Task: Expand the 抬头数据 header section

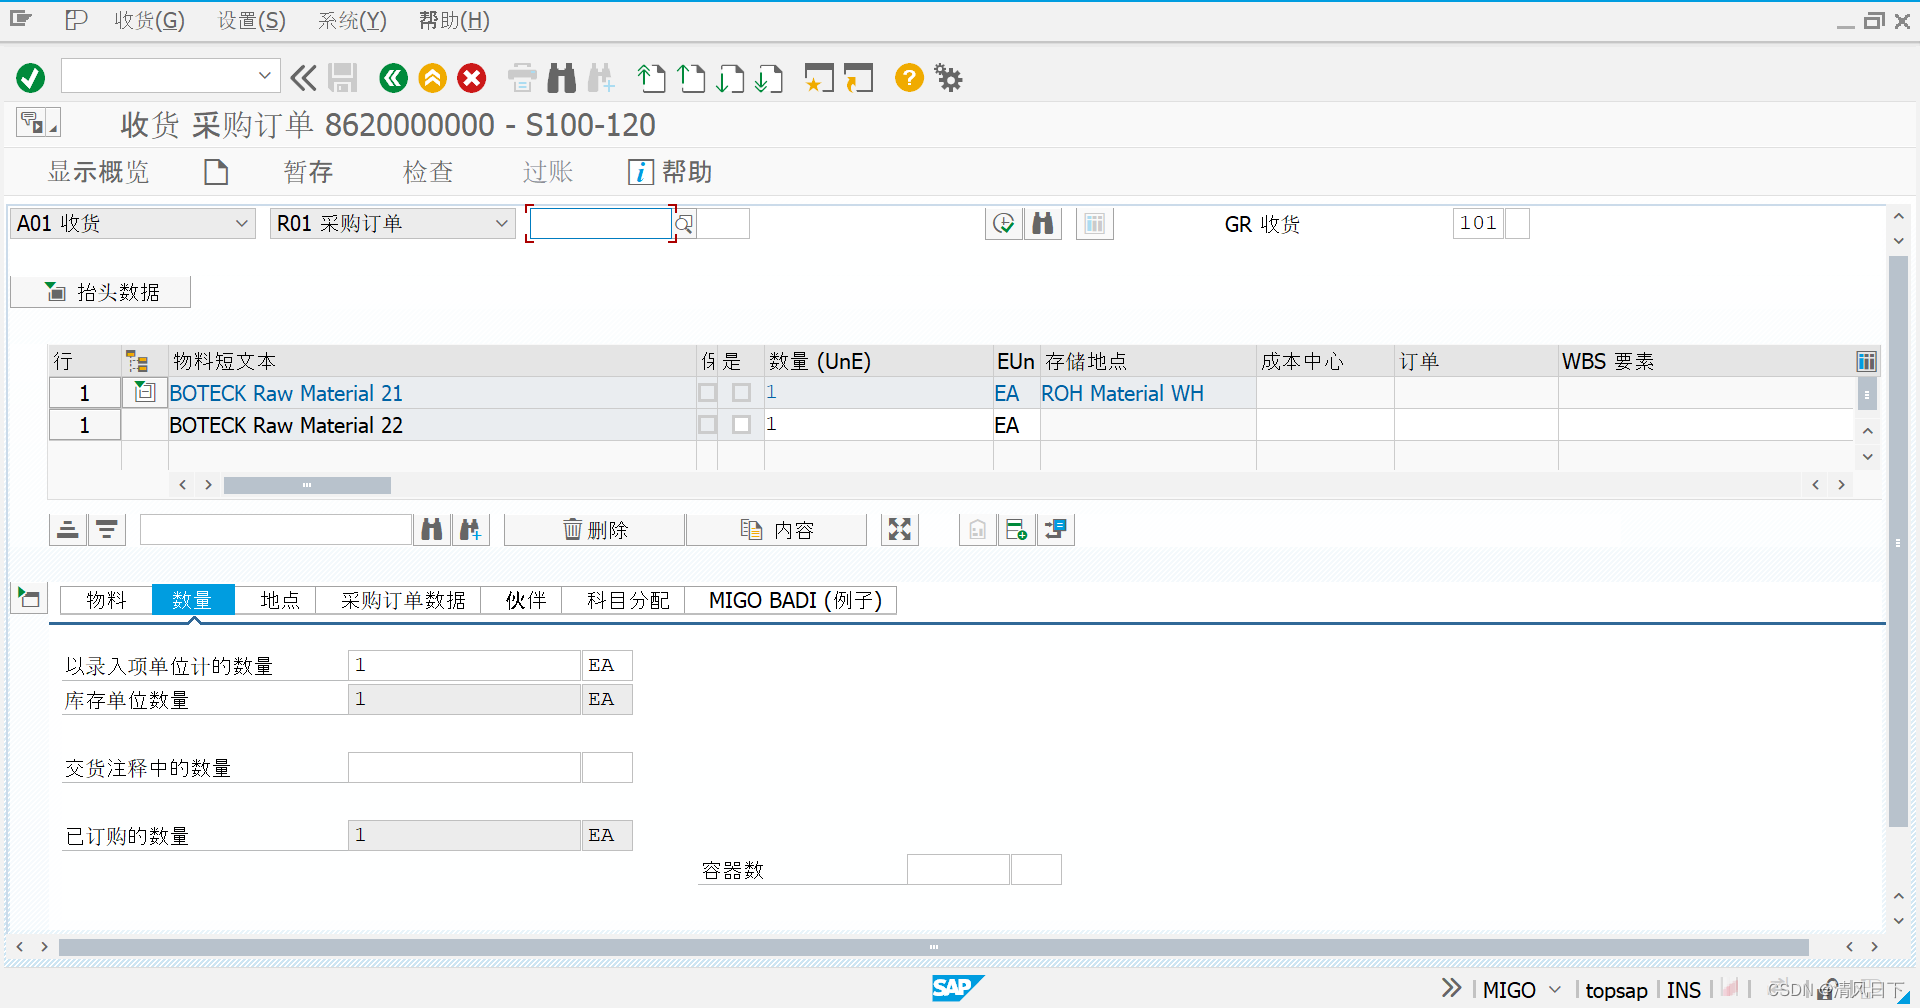Action: click(x=100, y=292)
